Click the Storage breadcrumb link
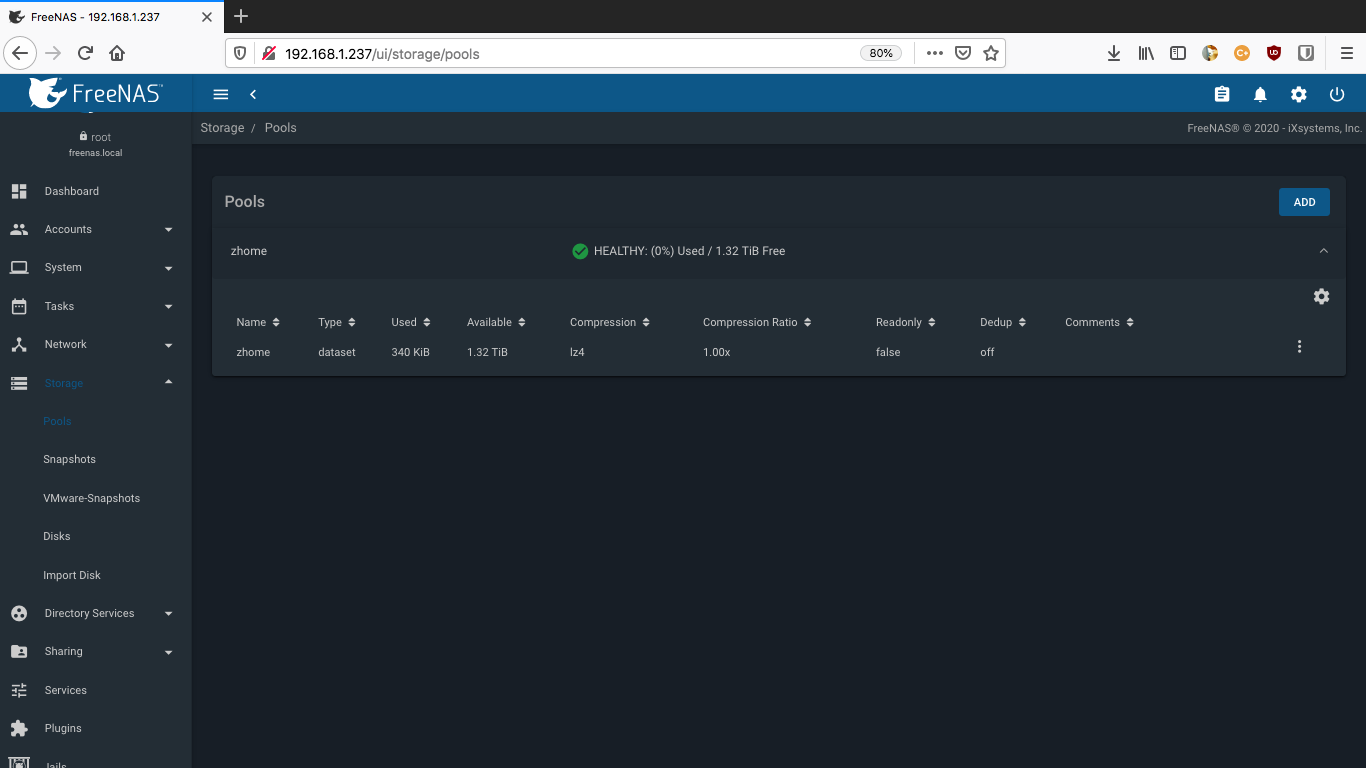Viewport: 1366px width, 768px height. [x=222, y=128]
